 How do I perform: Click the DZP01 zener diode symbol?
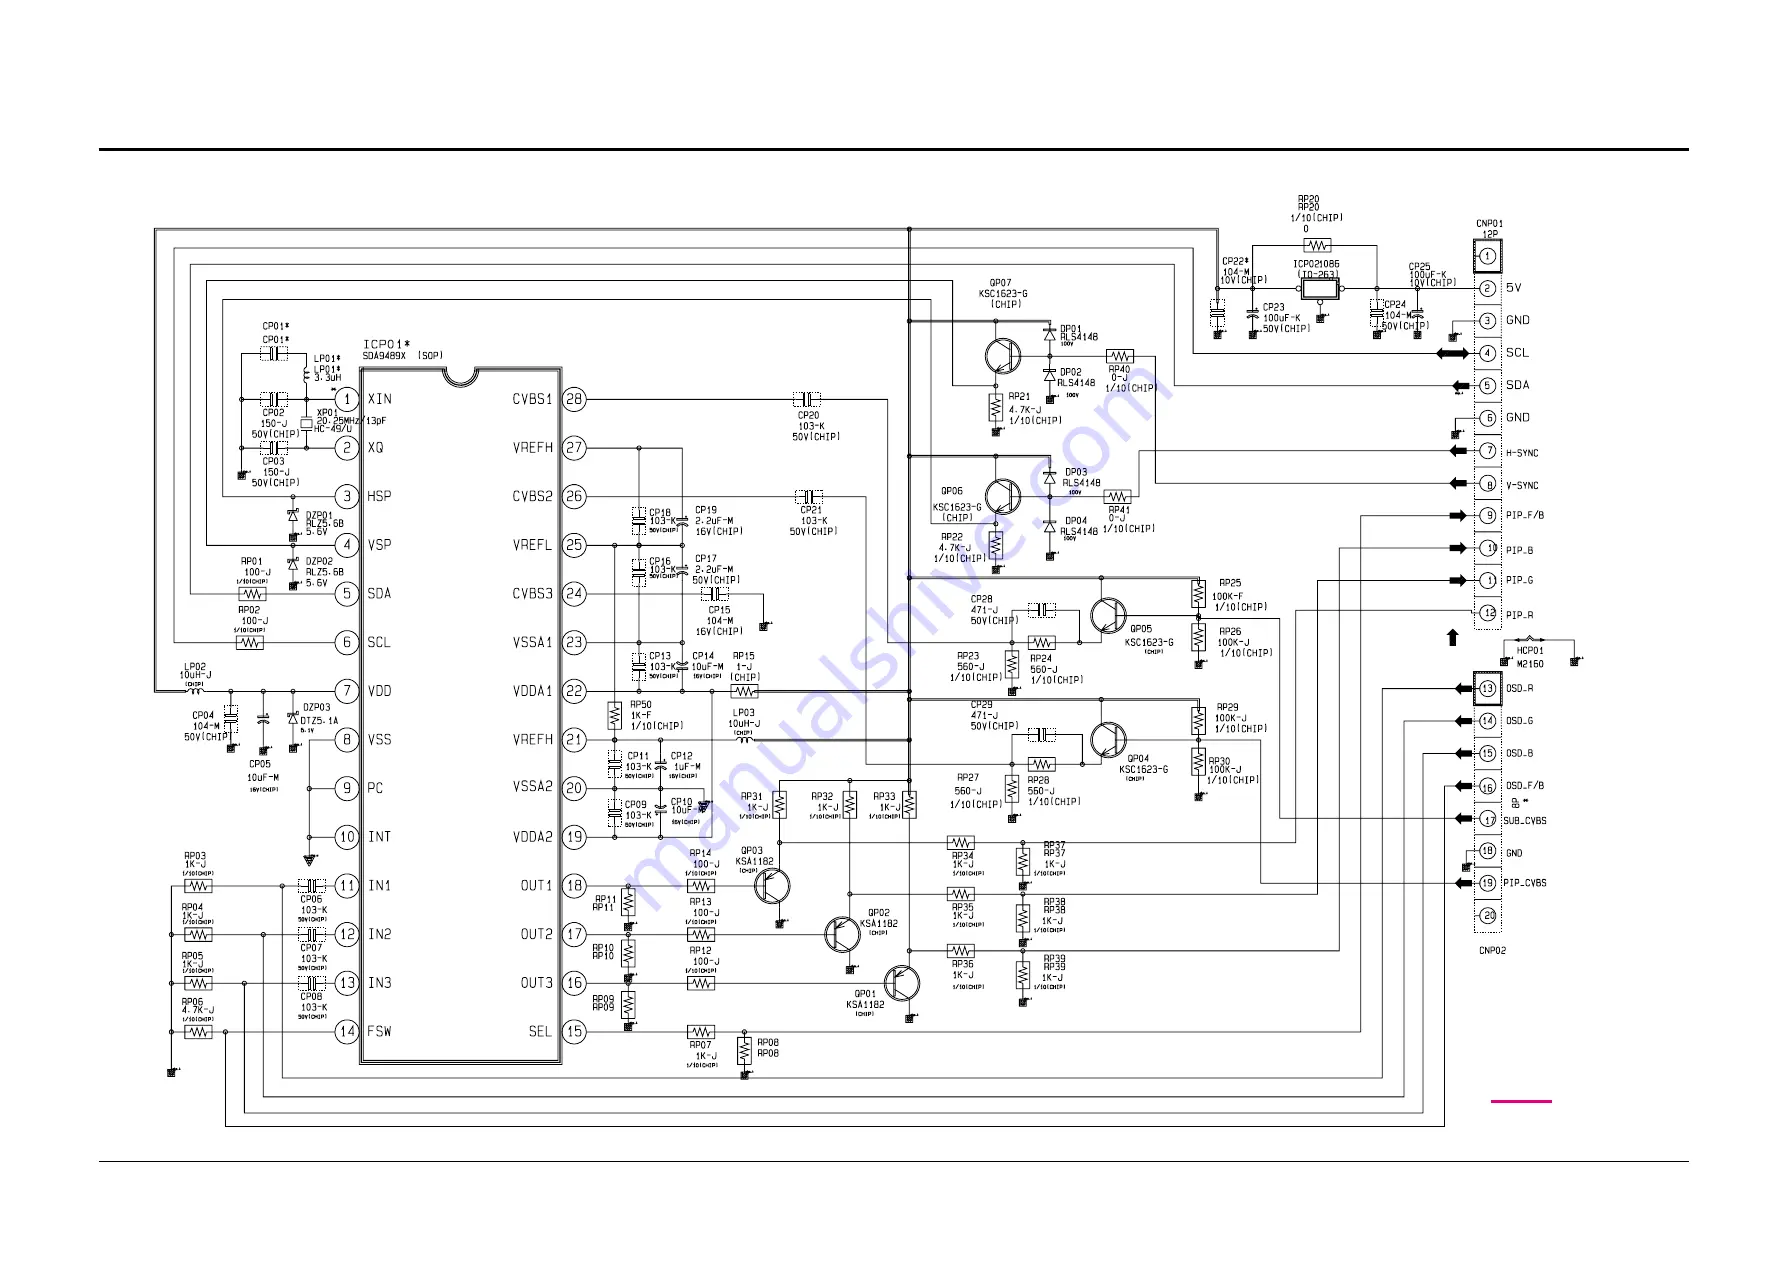click(292, 514)
